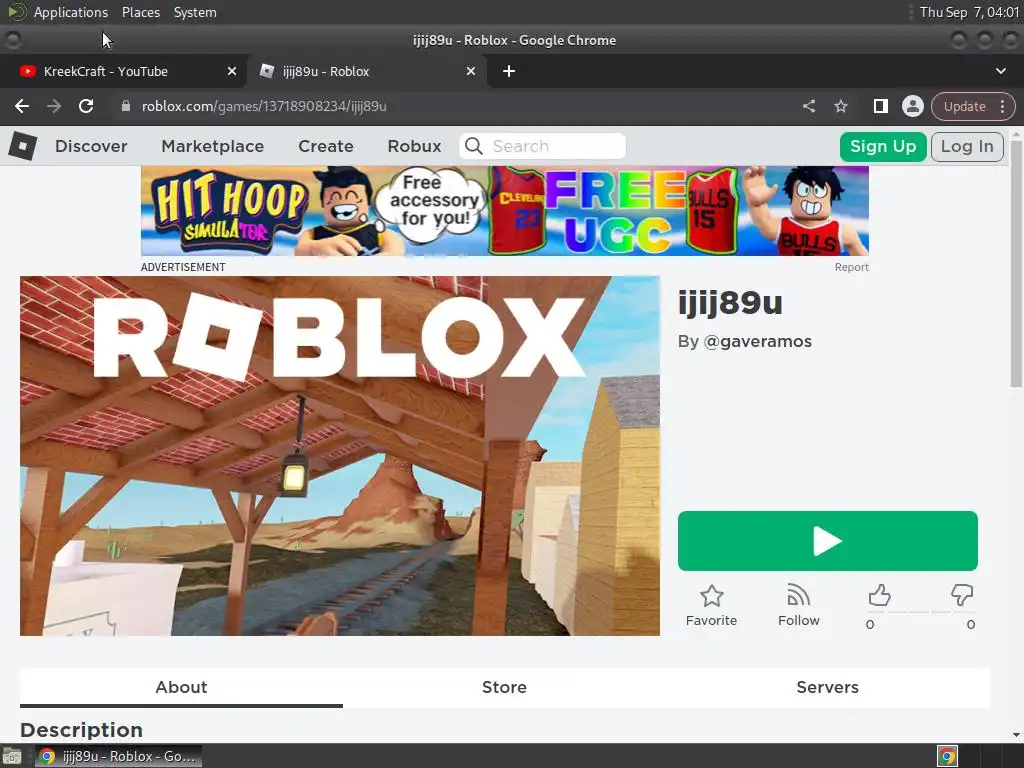The image size is (1024, 768).
Task: Open the Marketplace link
Action: pyautogui.click(x=213, y=146)
